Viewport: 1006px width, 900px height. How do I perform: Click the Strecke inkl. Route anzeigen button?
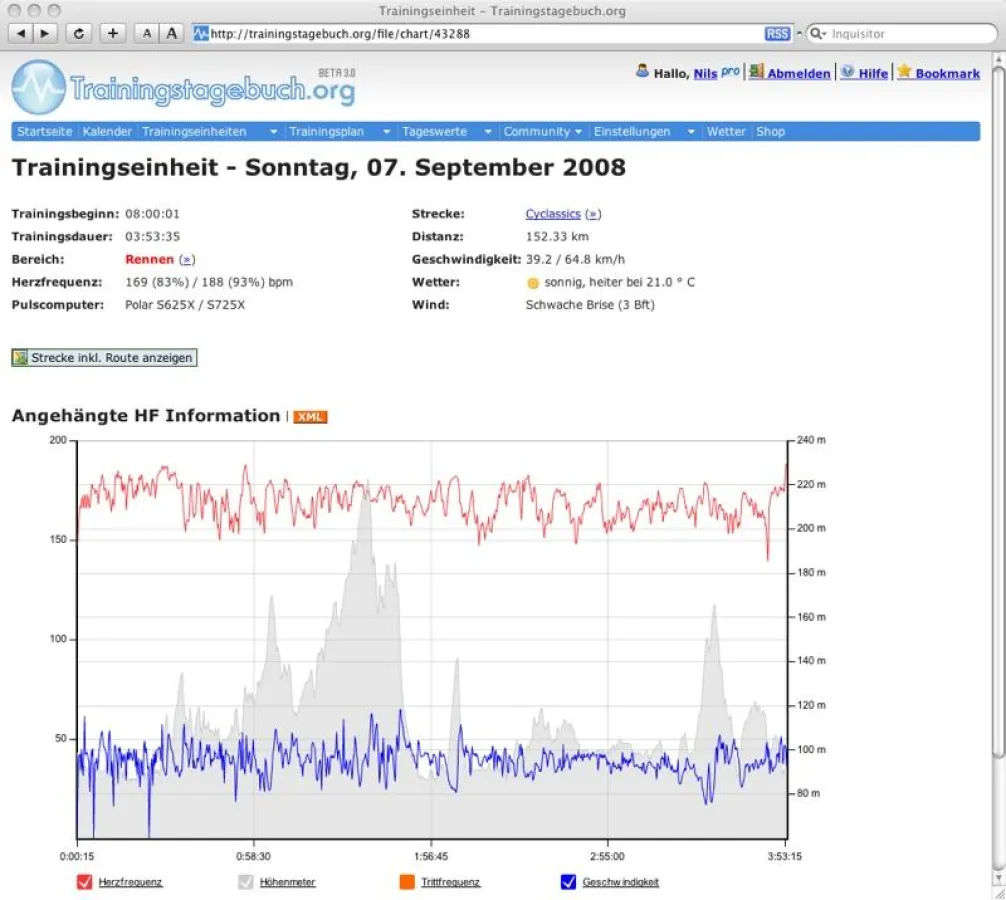coord(104,358)
